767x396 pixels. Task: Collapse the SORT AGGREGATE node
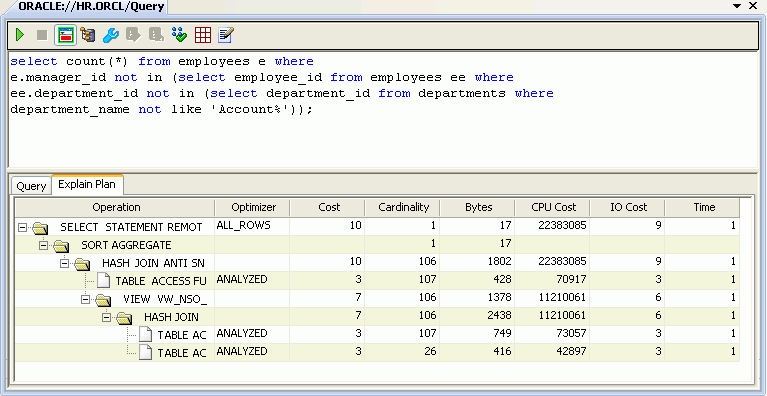(44, 245)
